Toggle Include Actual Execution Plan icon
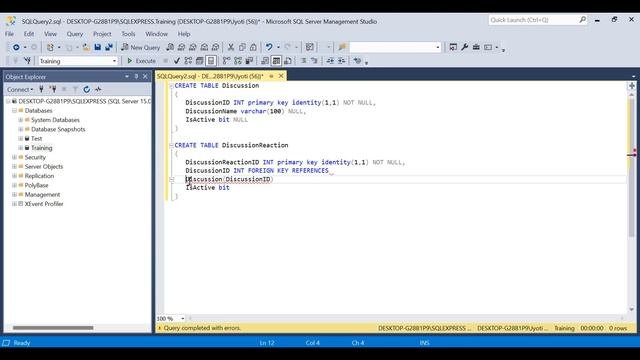 click(x=227, y=61)
